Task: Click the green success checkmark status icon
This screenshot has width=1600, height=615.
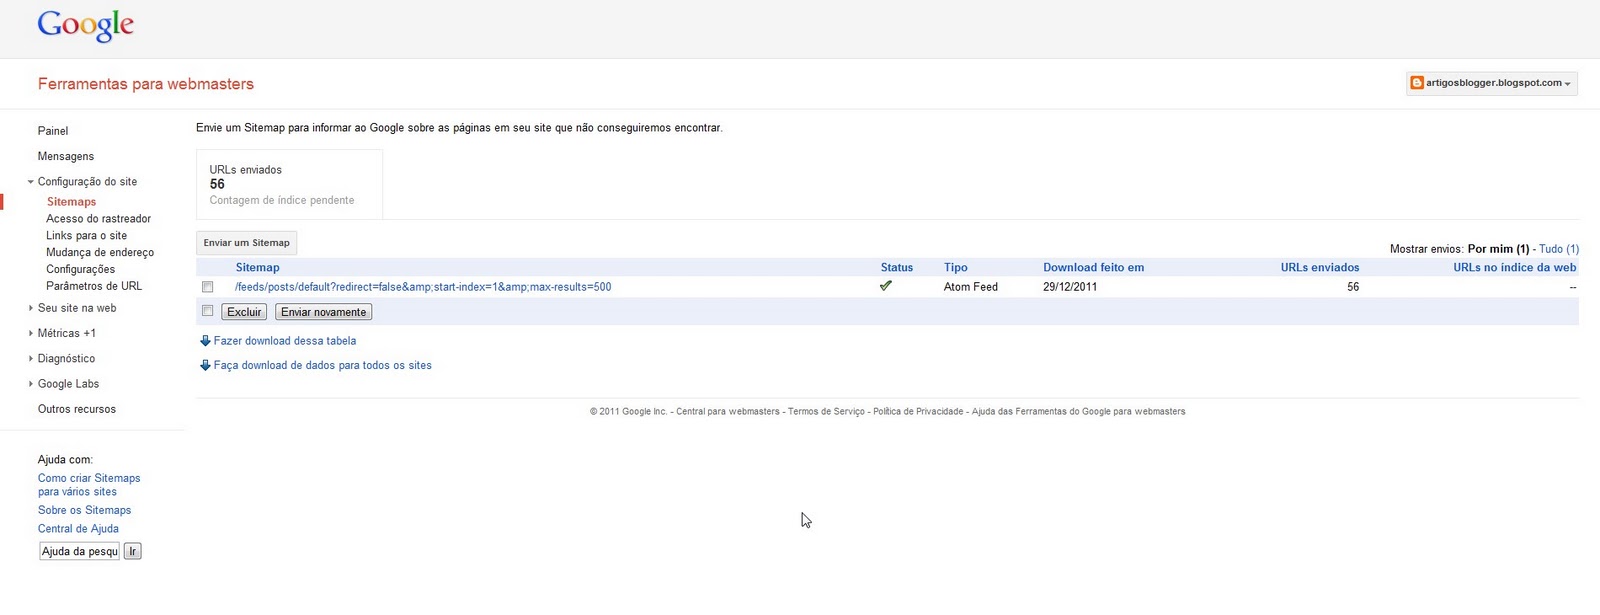Action: tap(885, 286)
